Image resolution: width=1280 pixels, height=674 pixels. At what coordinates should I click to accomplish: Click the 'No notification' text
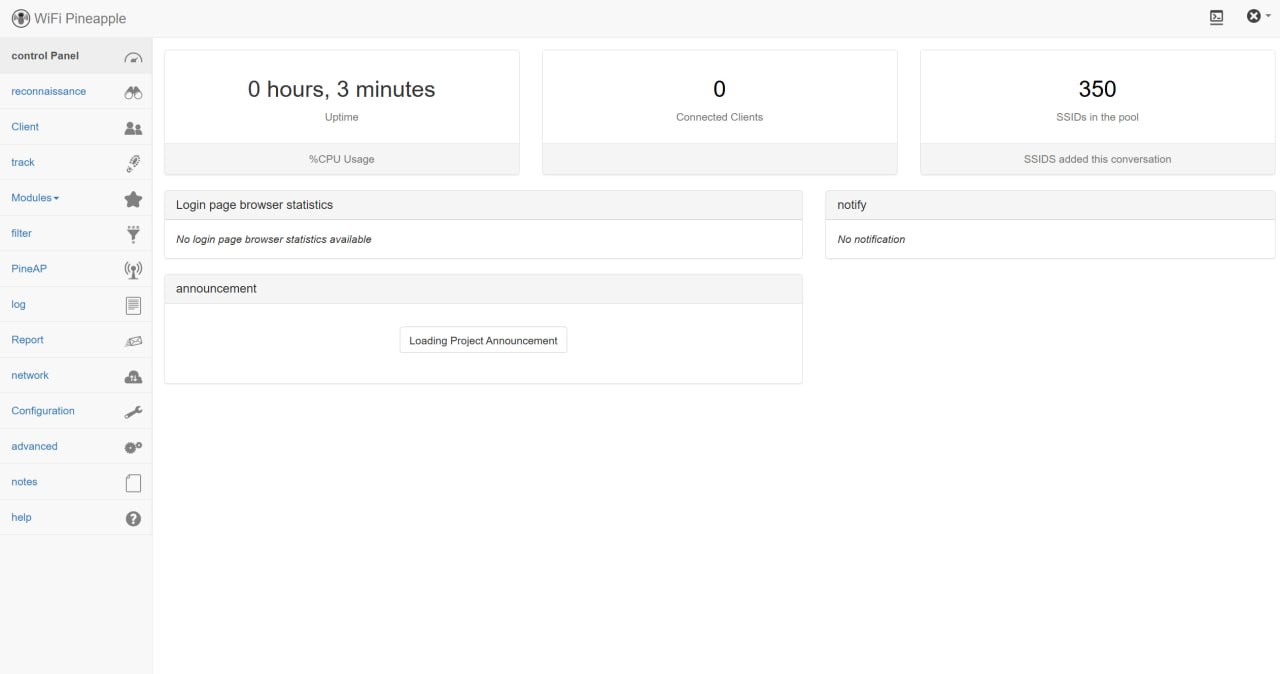tap(871, 240)
